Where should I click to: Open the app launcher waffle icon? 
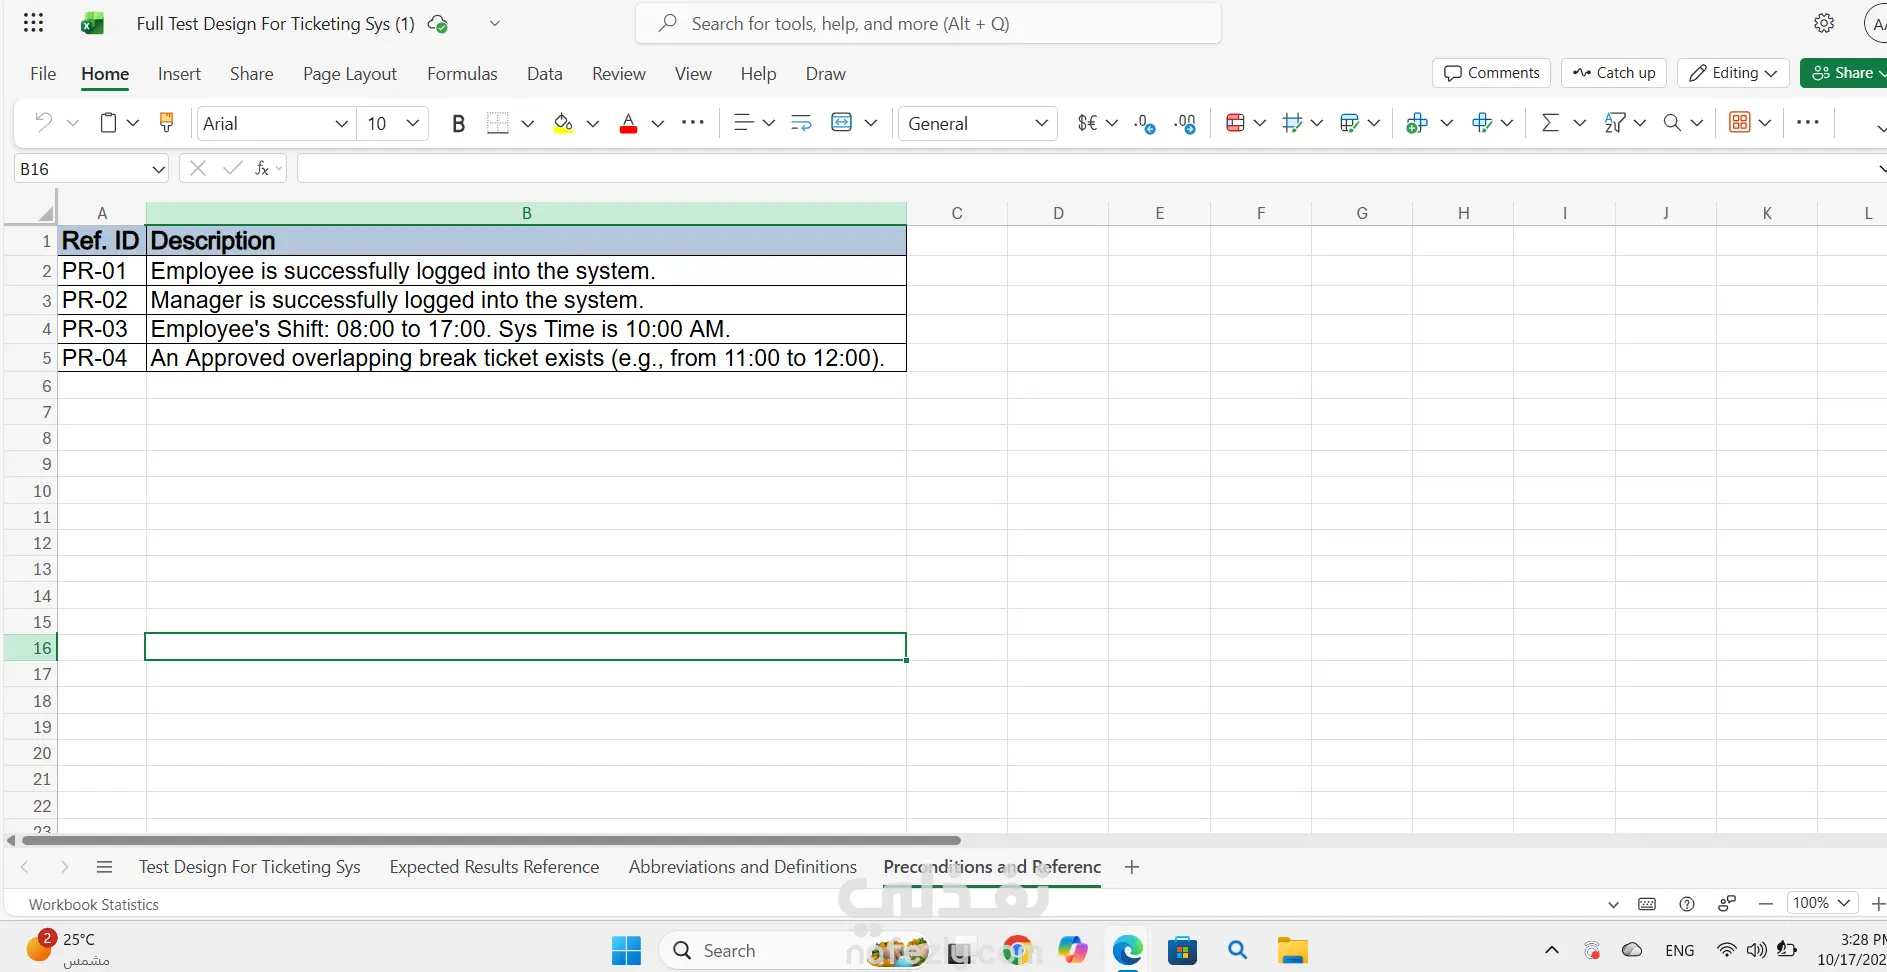point(33,23)
